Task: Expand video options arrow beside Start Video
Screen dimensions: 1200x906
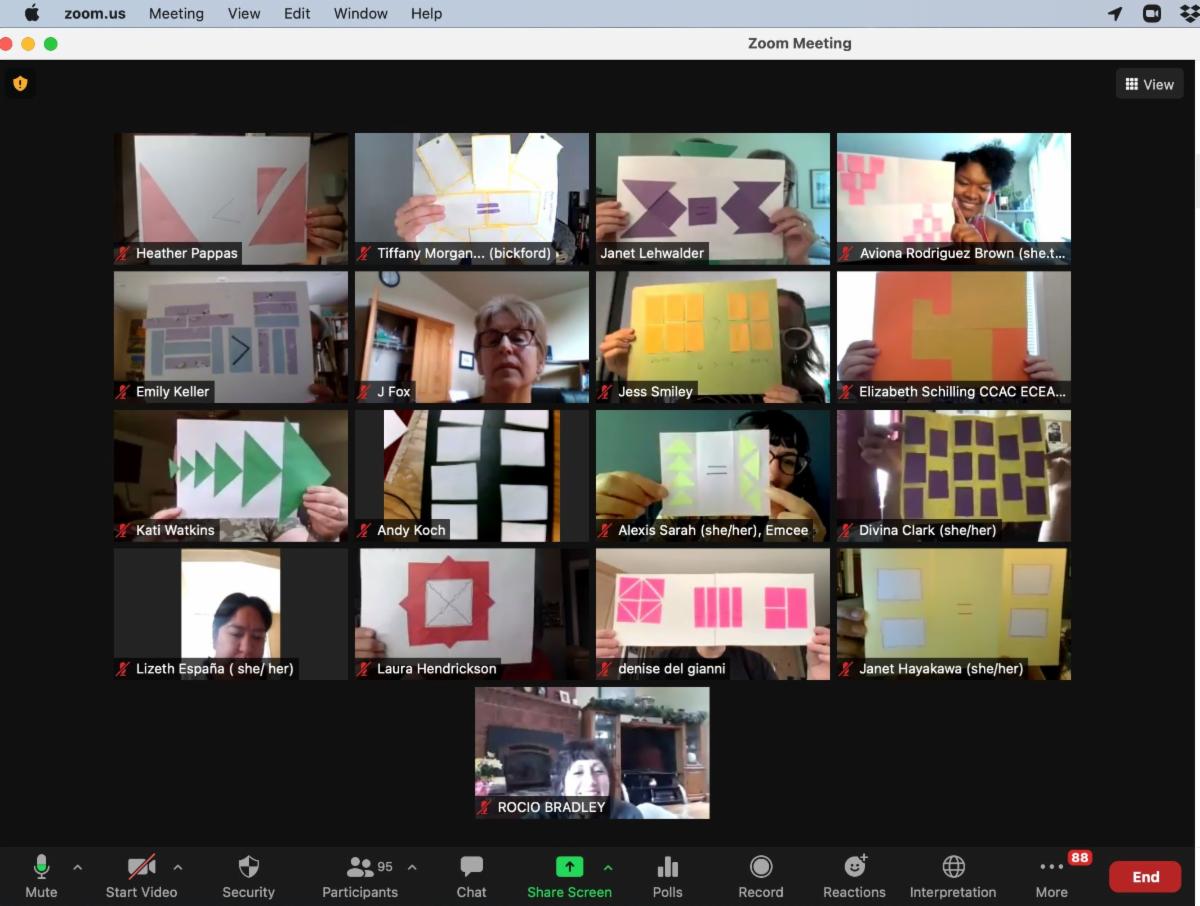Action: [178, 867]
